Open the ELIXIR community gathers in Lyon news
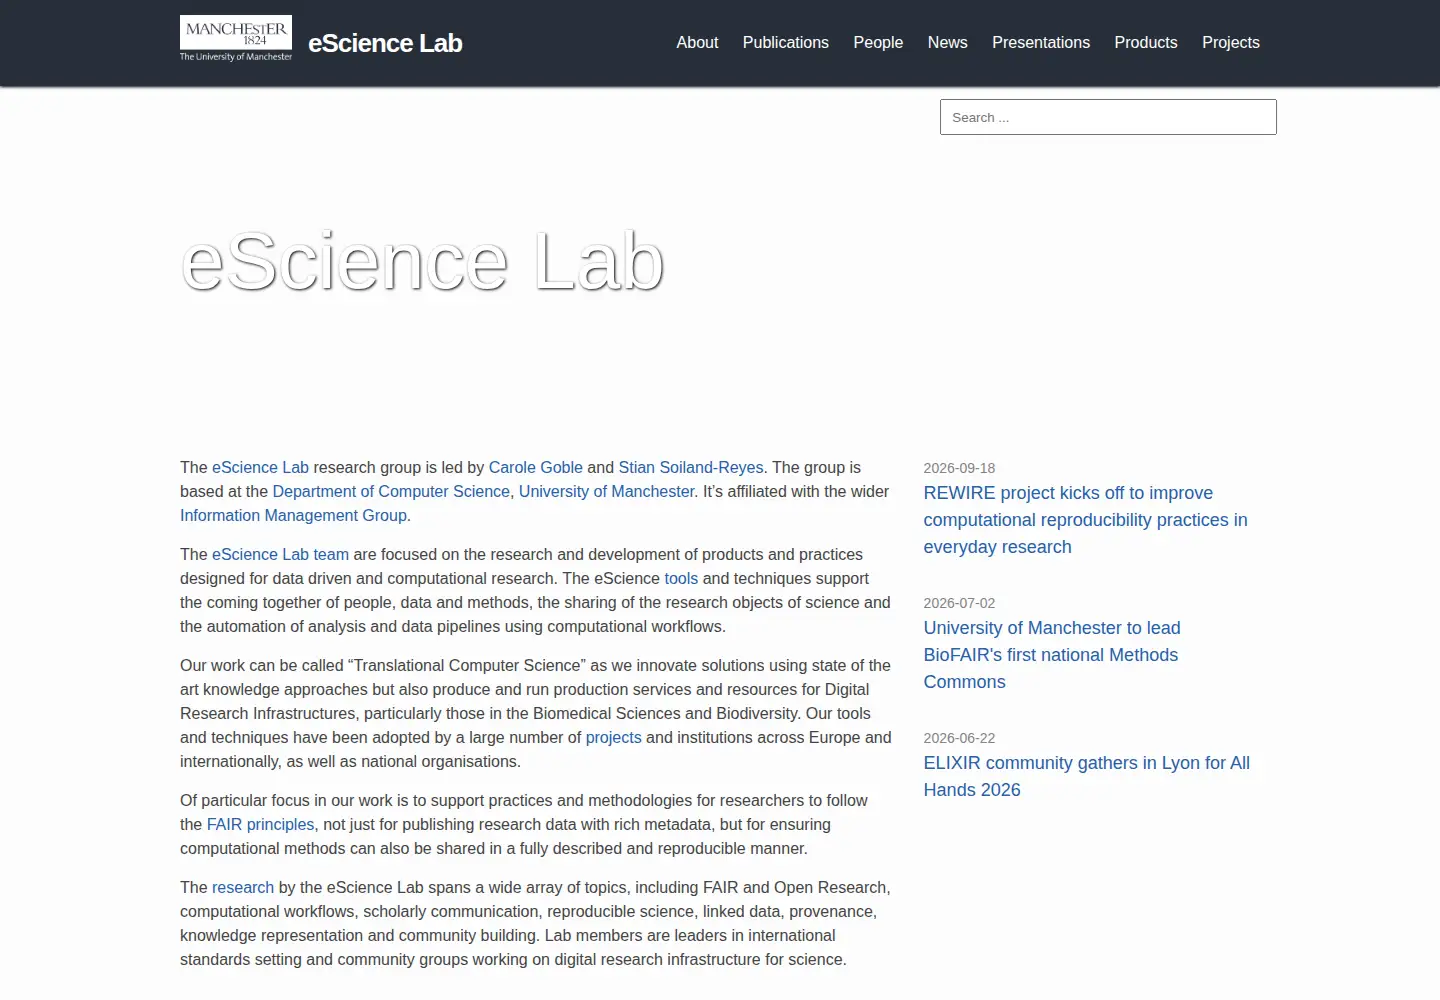The width and height of the screenshot is (1440, 1000). click(1087, 776)
